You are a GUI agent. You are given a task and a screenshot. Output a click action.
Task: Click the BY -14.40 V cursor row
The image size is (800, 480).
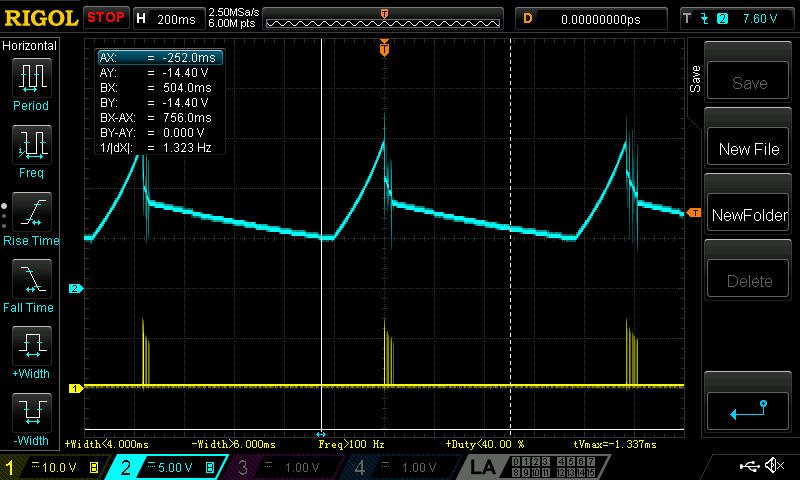[160, 103]
